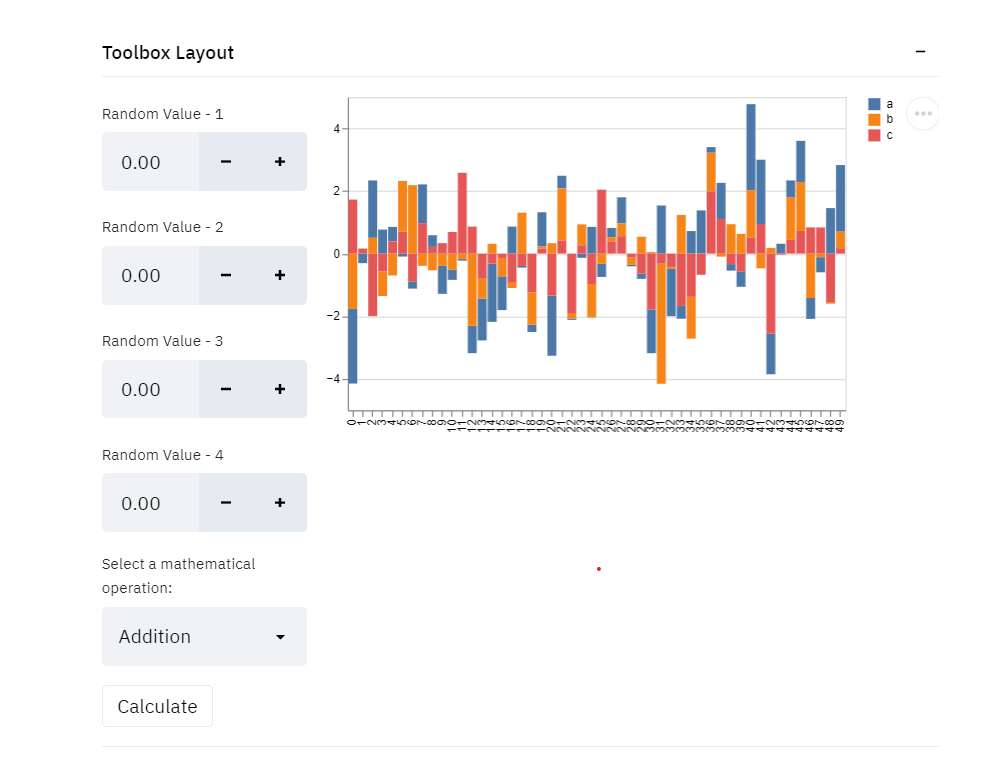The image size is (1006, 764).
Task: Click the dropdown arrow beside Addition
Action: (x=280, y=637)
